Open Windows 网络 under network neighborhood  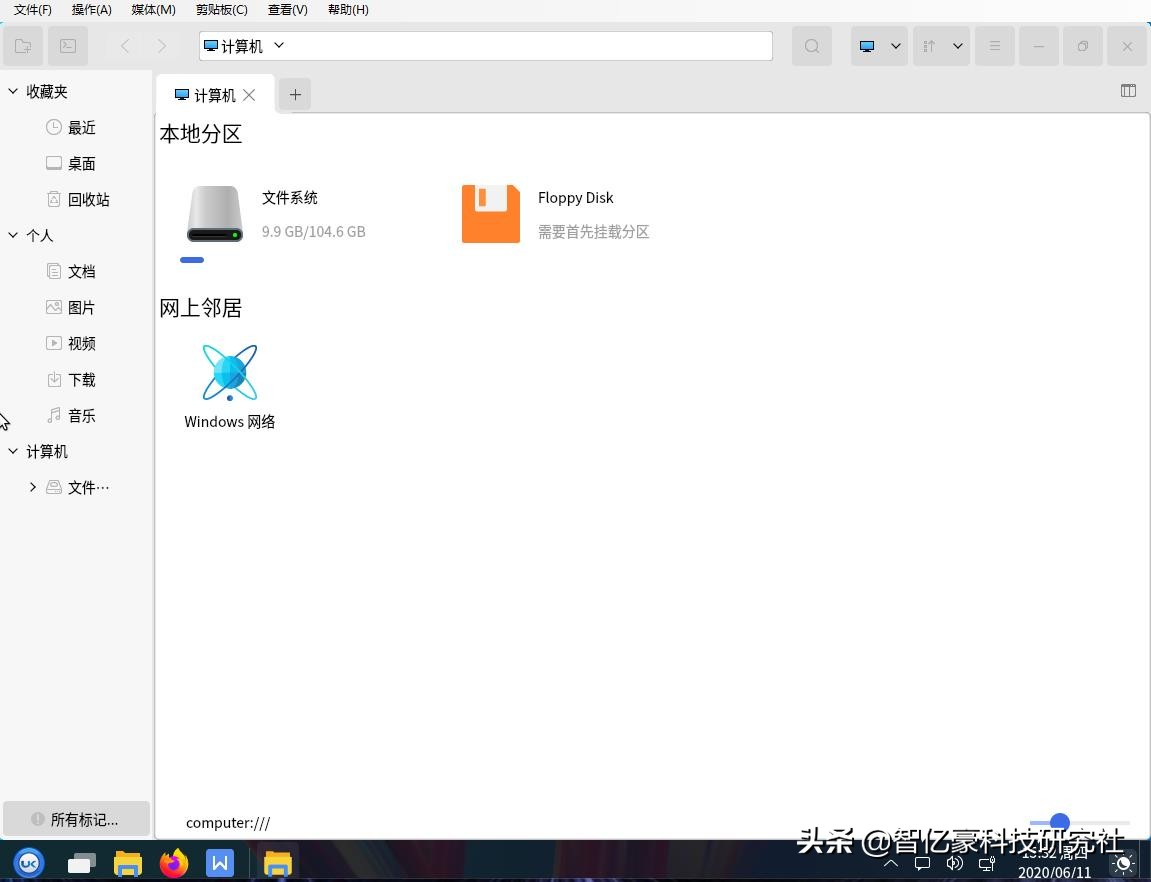(229, 372)
